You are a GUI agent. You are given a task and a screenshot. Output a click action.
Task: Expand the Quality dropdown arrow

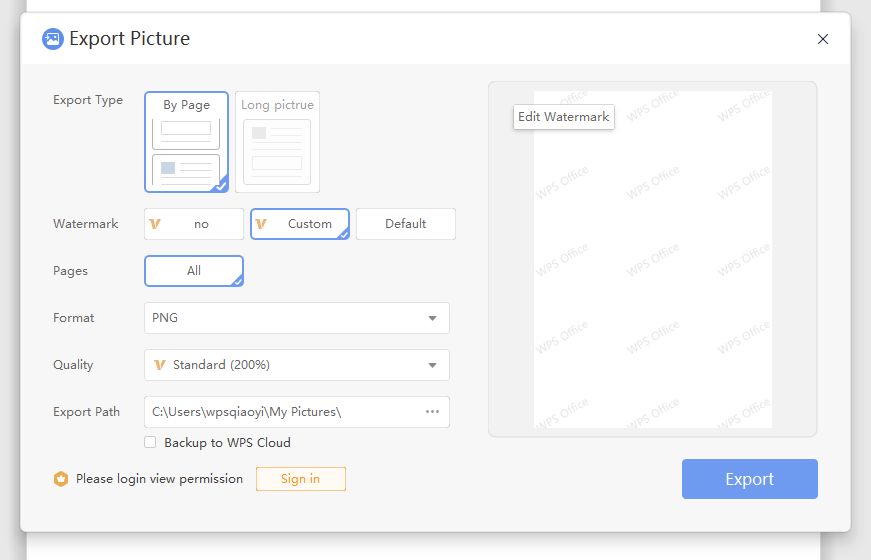tap(432, 365)
